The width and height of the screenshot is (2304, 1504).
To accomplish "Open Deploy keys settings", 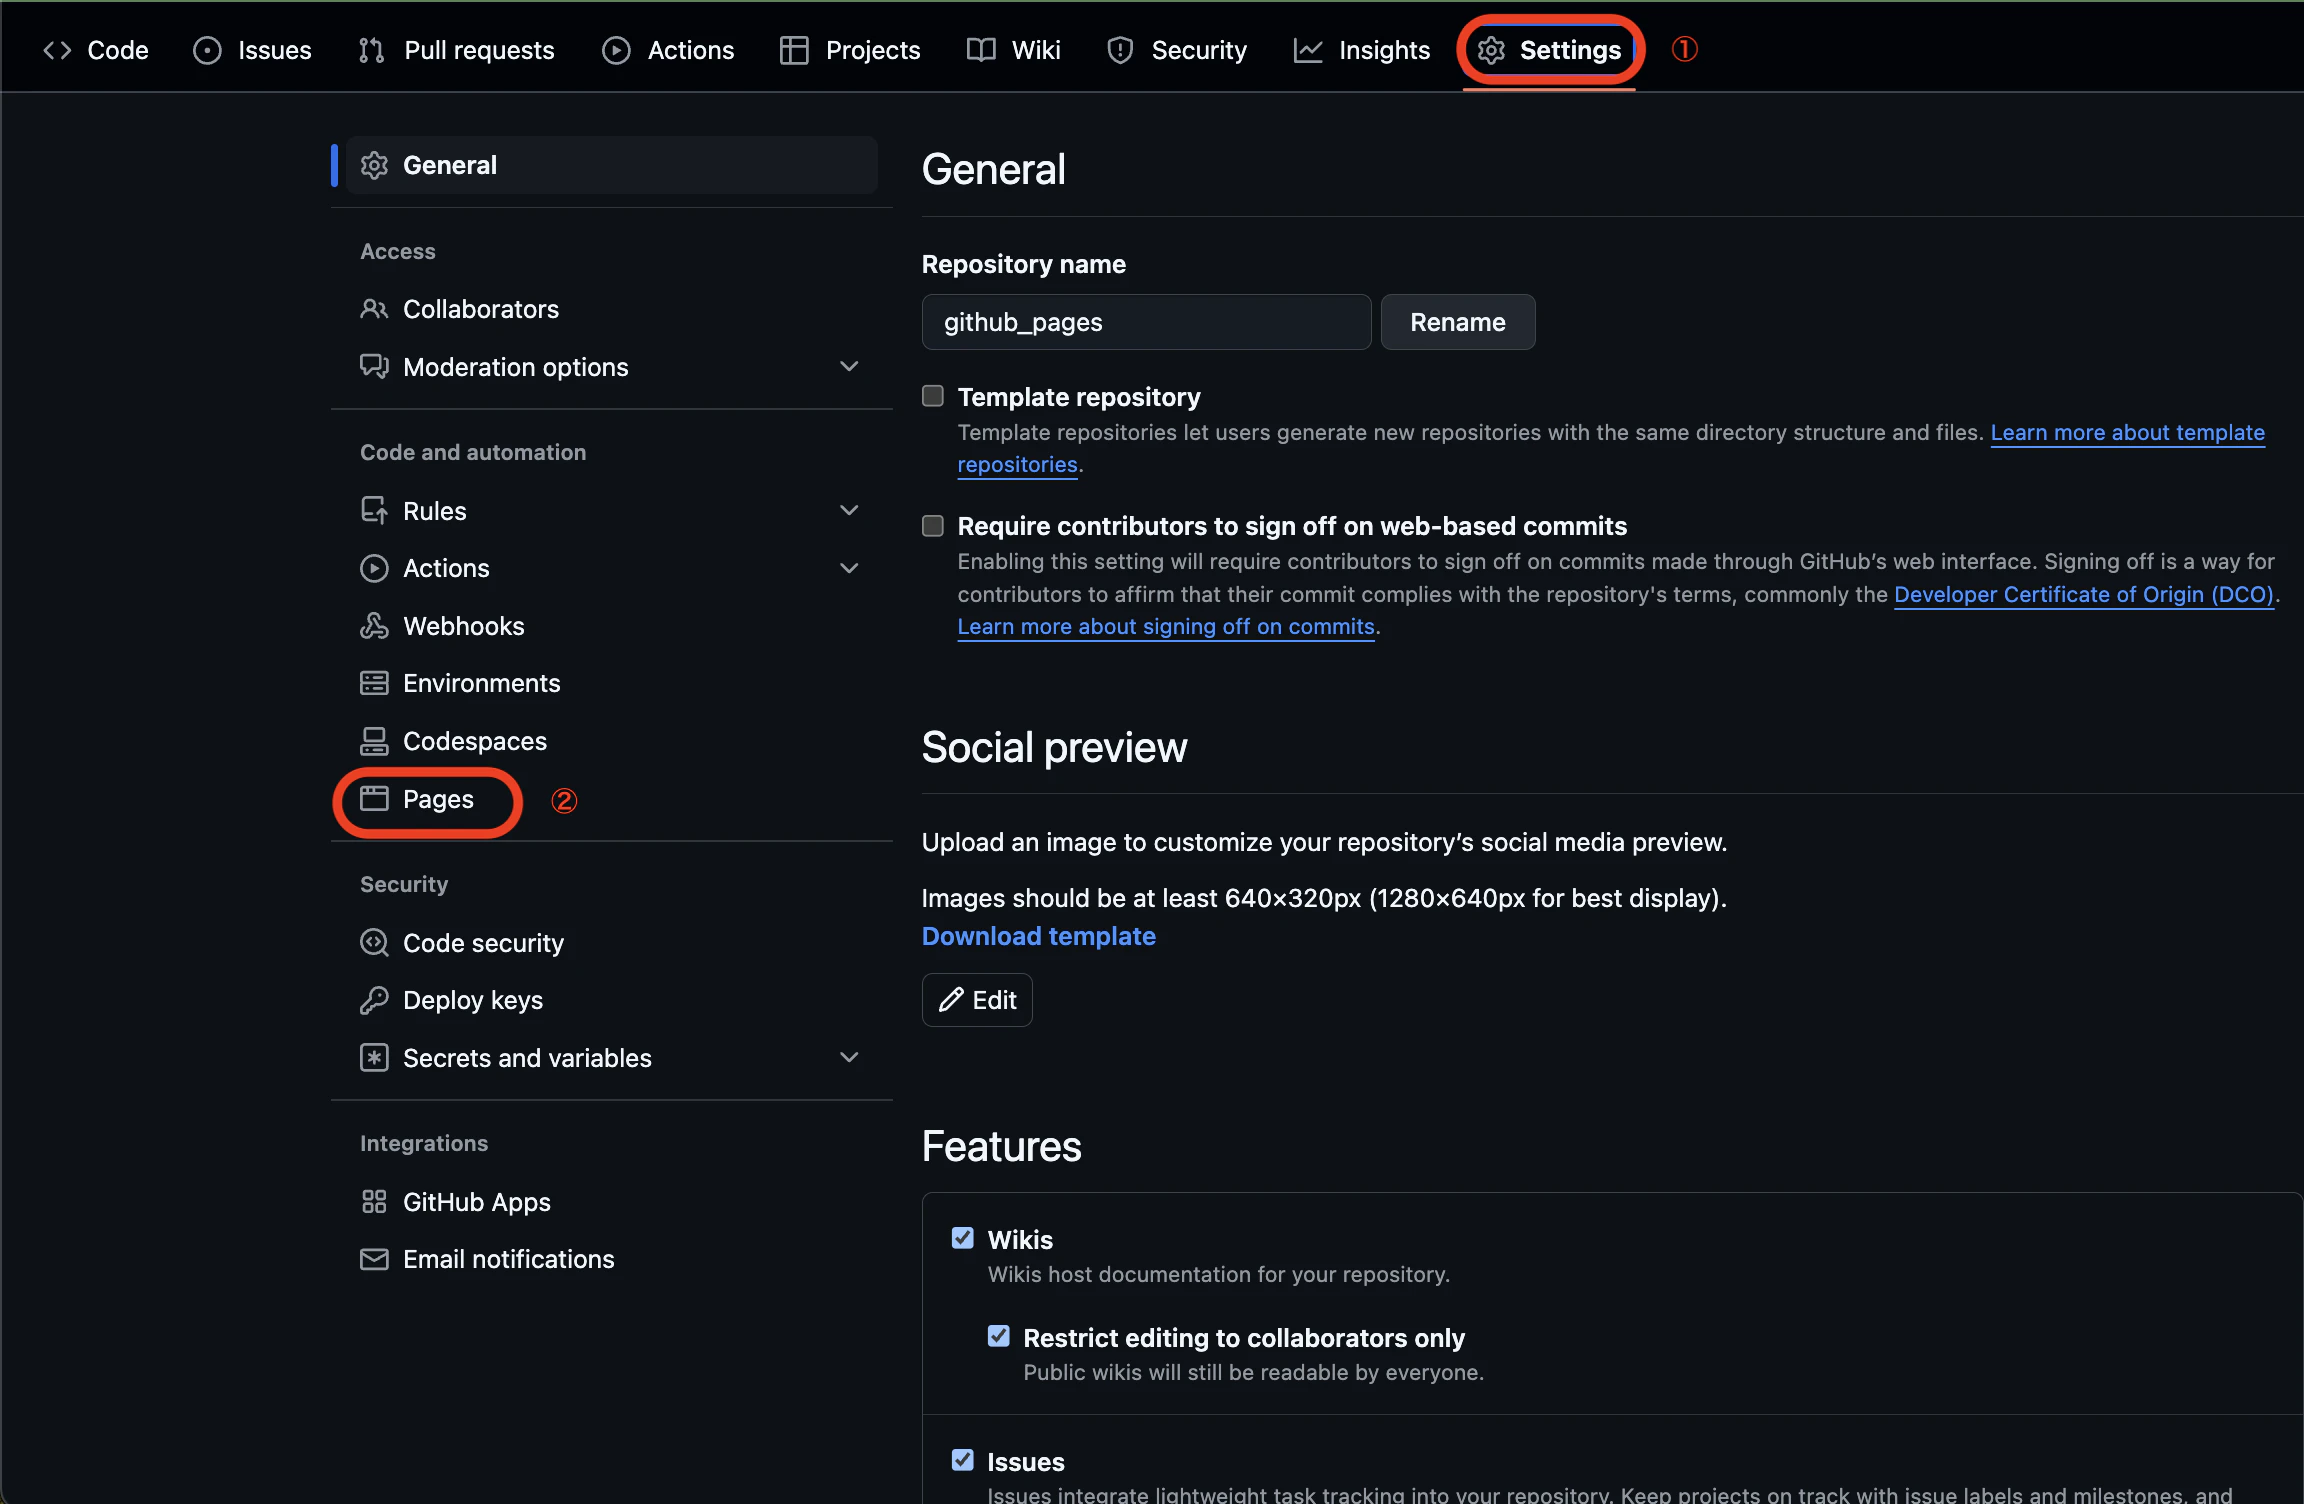I will click(611, 1000).
